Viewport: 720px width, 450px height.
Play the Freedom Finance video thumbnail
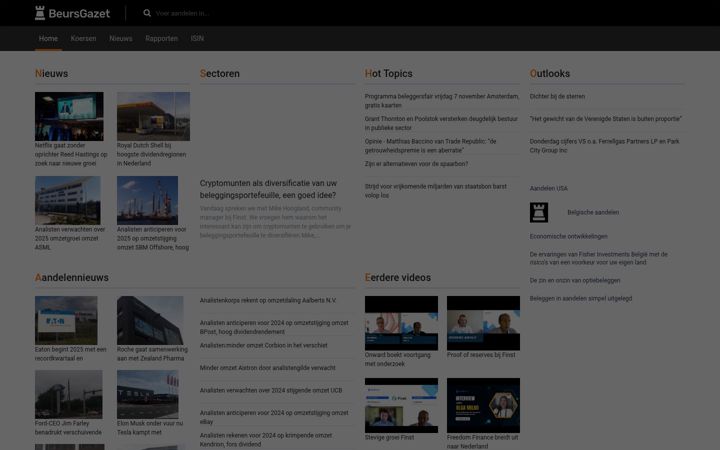click(484, 405)
